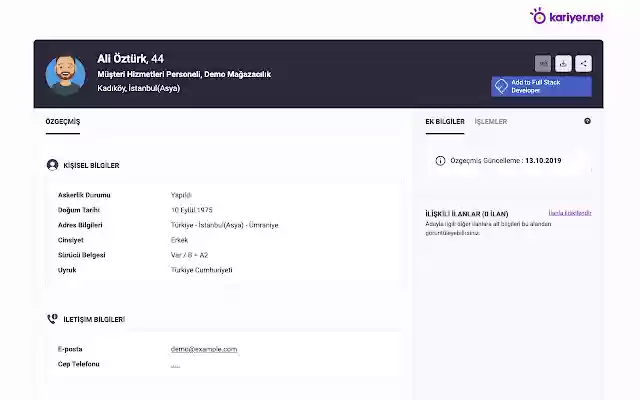Click the Sürücü Belgesi label

coord(82,255)
